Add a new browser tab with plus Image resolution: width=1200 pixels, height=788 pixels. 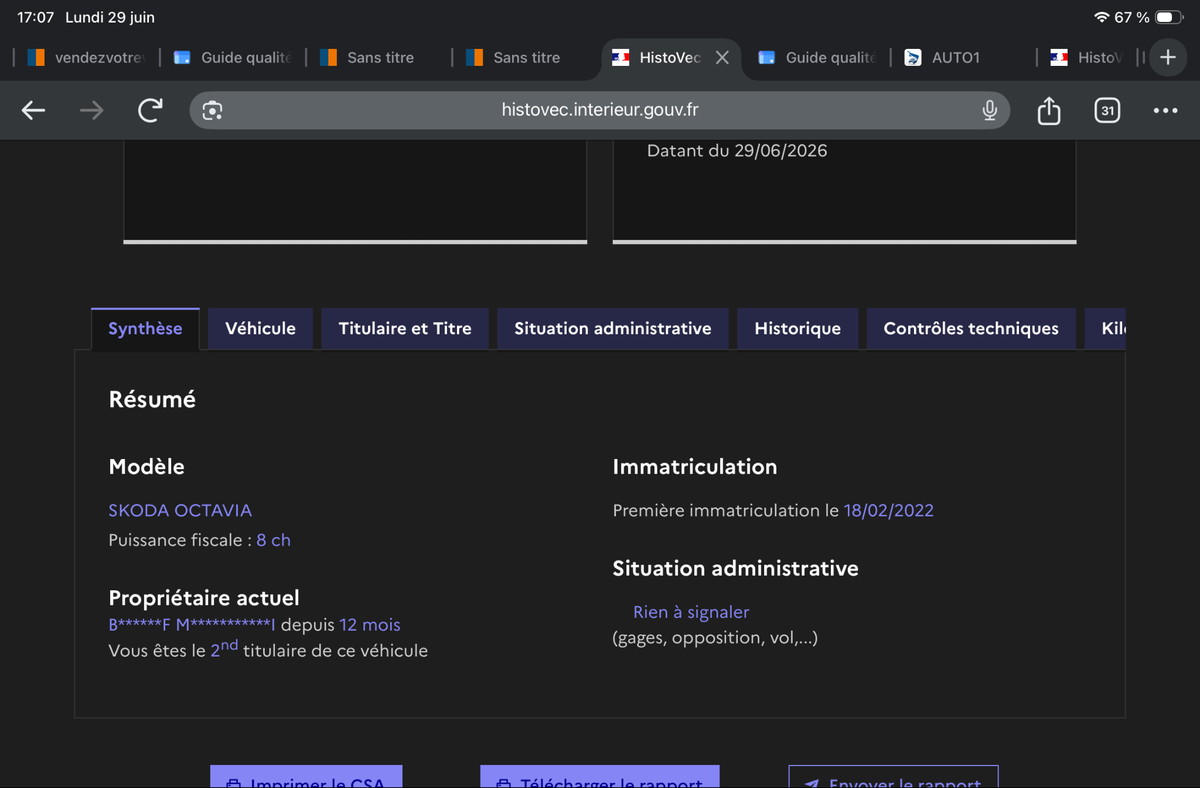(x=1167, y=57)
